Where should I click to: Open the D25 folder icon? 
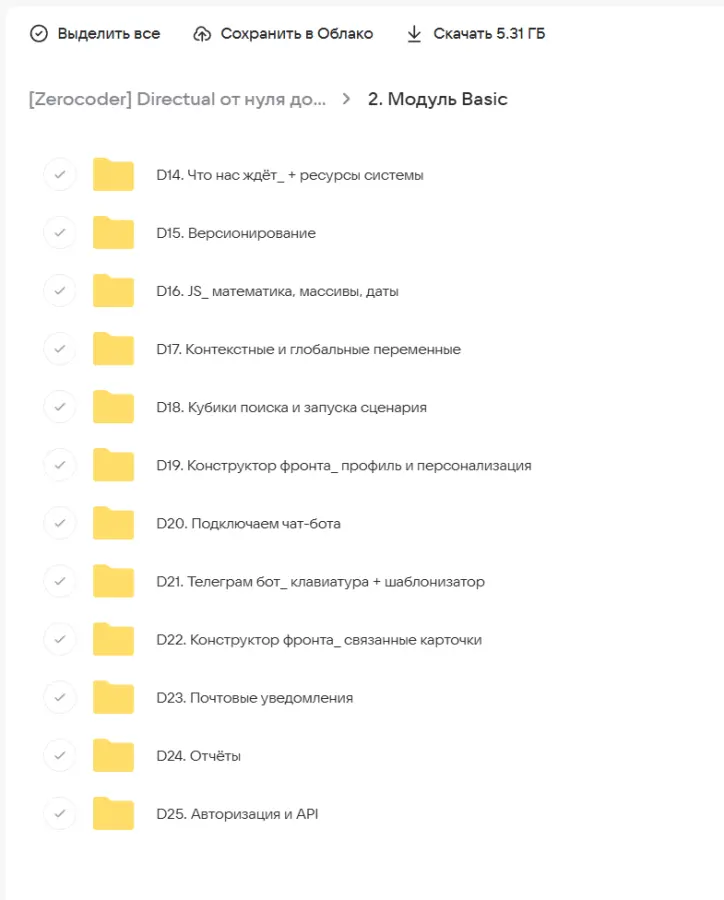coord(113,813)
